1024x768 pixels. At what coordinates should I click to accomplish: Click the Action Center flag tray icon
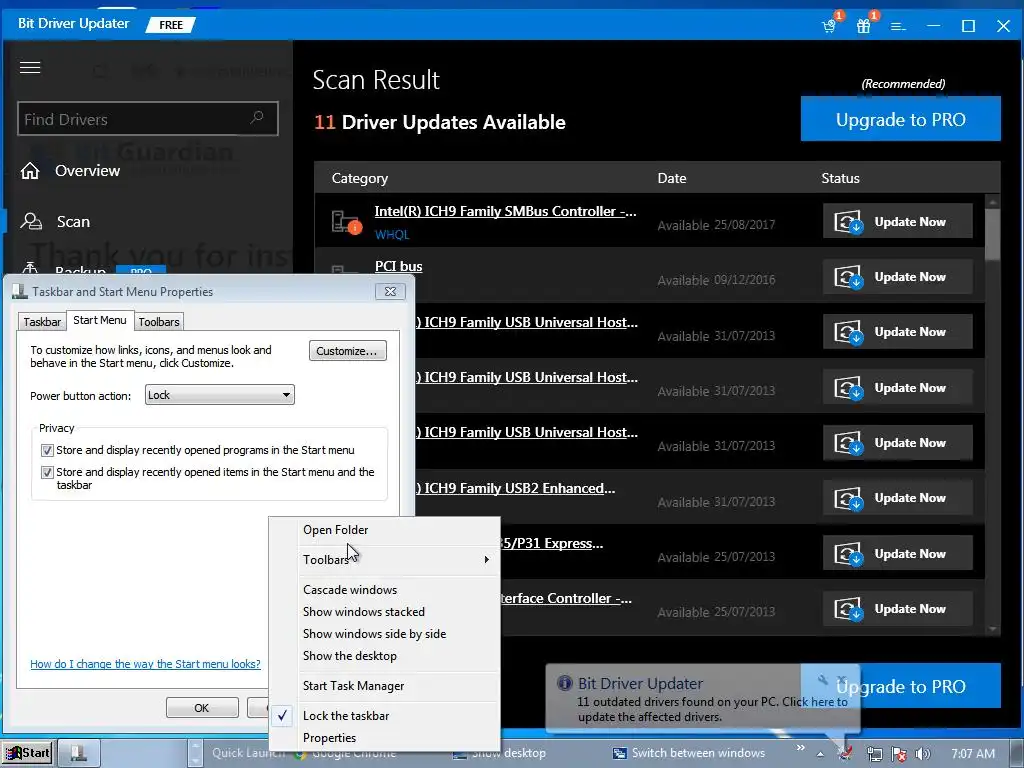coord(899,754)
